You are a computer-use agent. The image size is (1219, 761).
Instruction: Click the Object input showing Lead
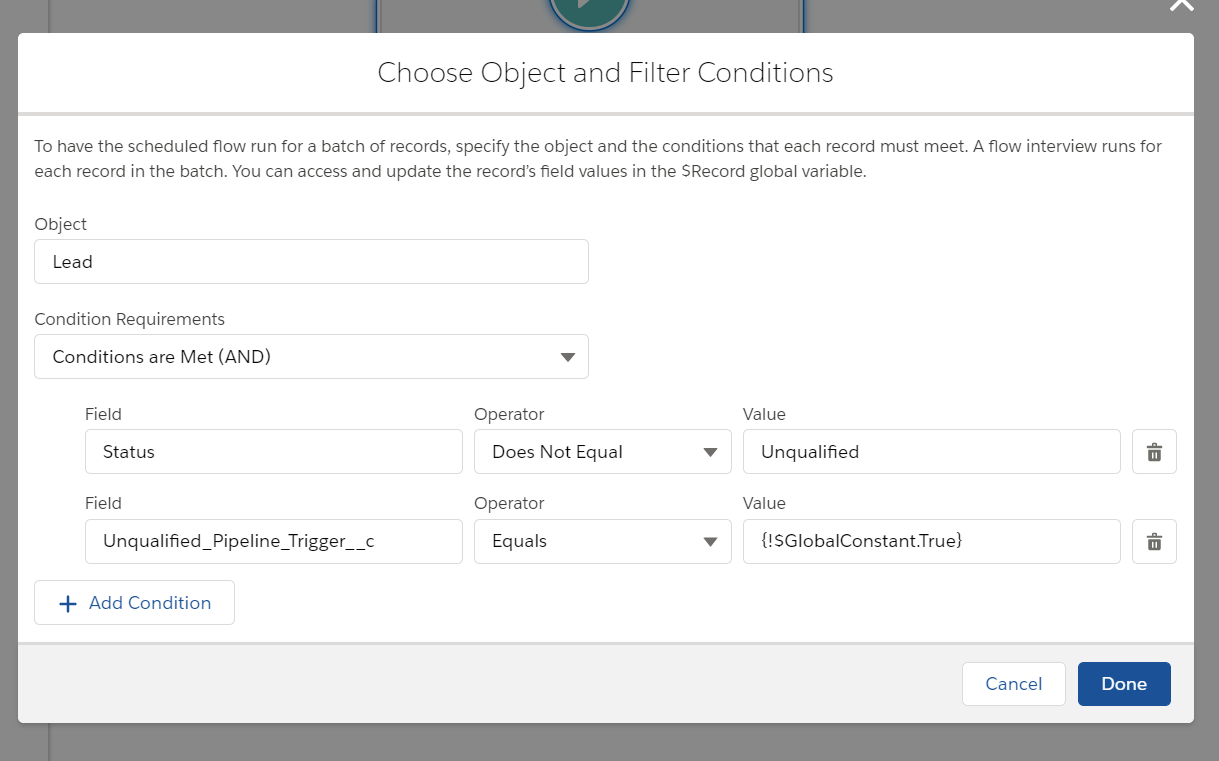pyautogui.click(x=311, y=261)
